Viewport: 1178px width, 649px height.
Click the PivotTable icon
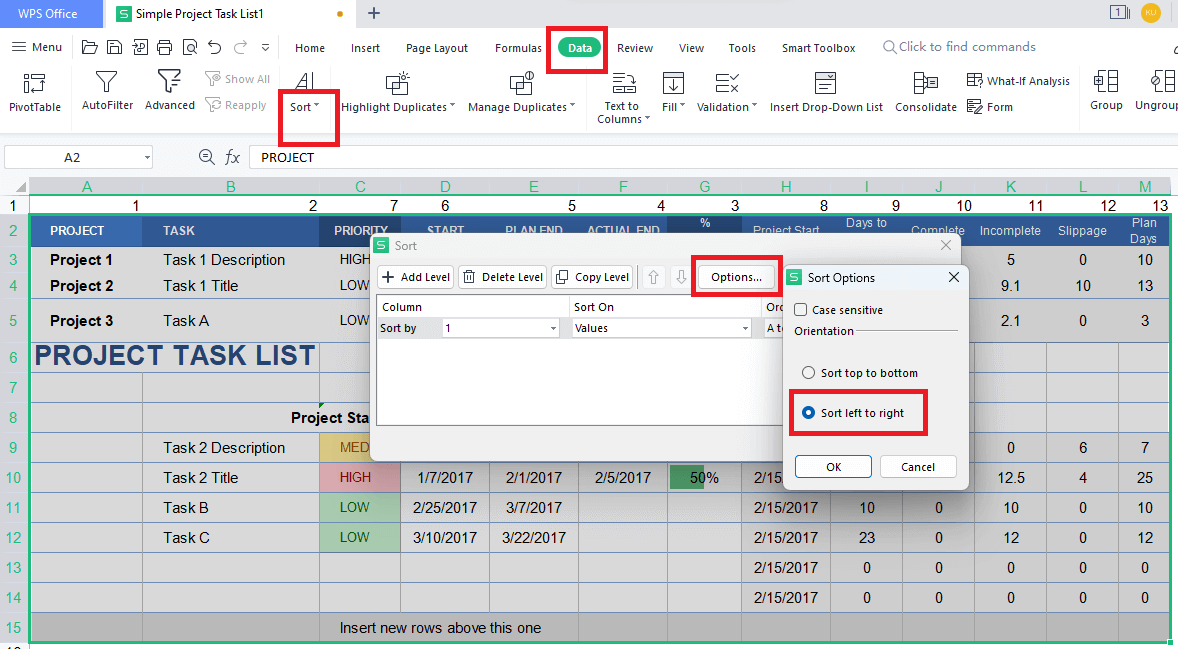(x=35, y=84)
